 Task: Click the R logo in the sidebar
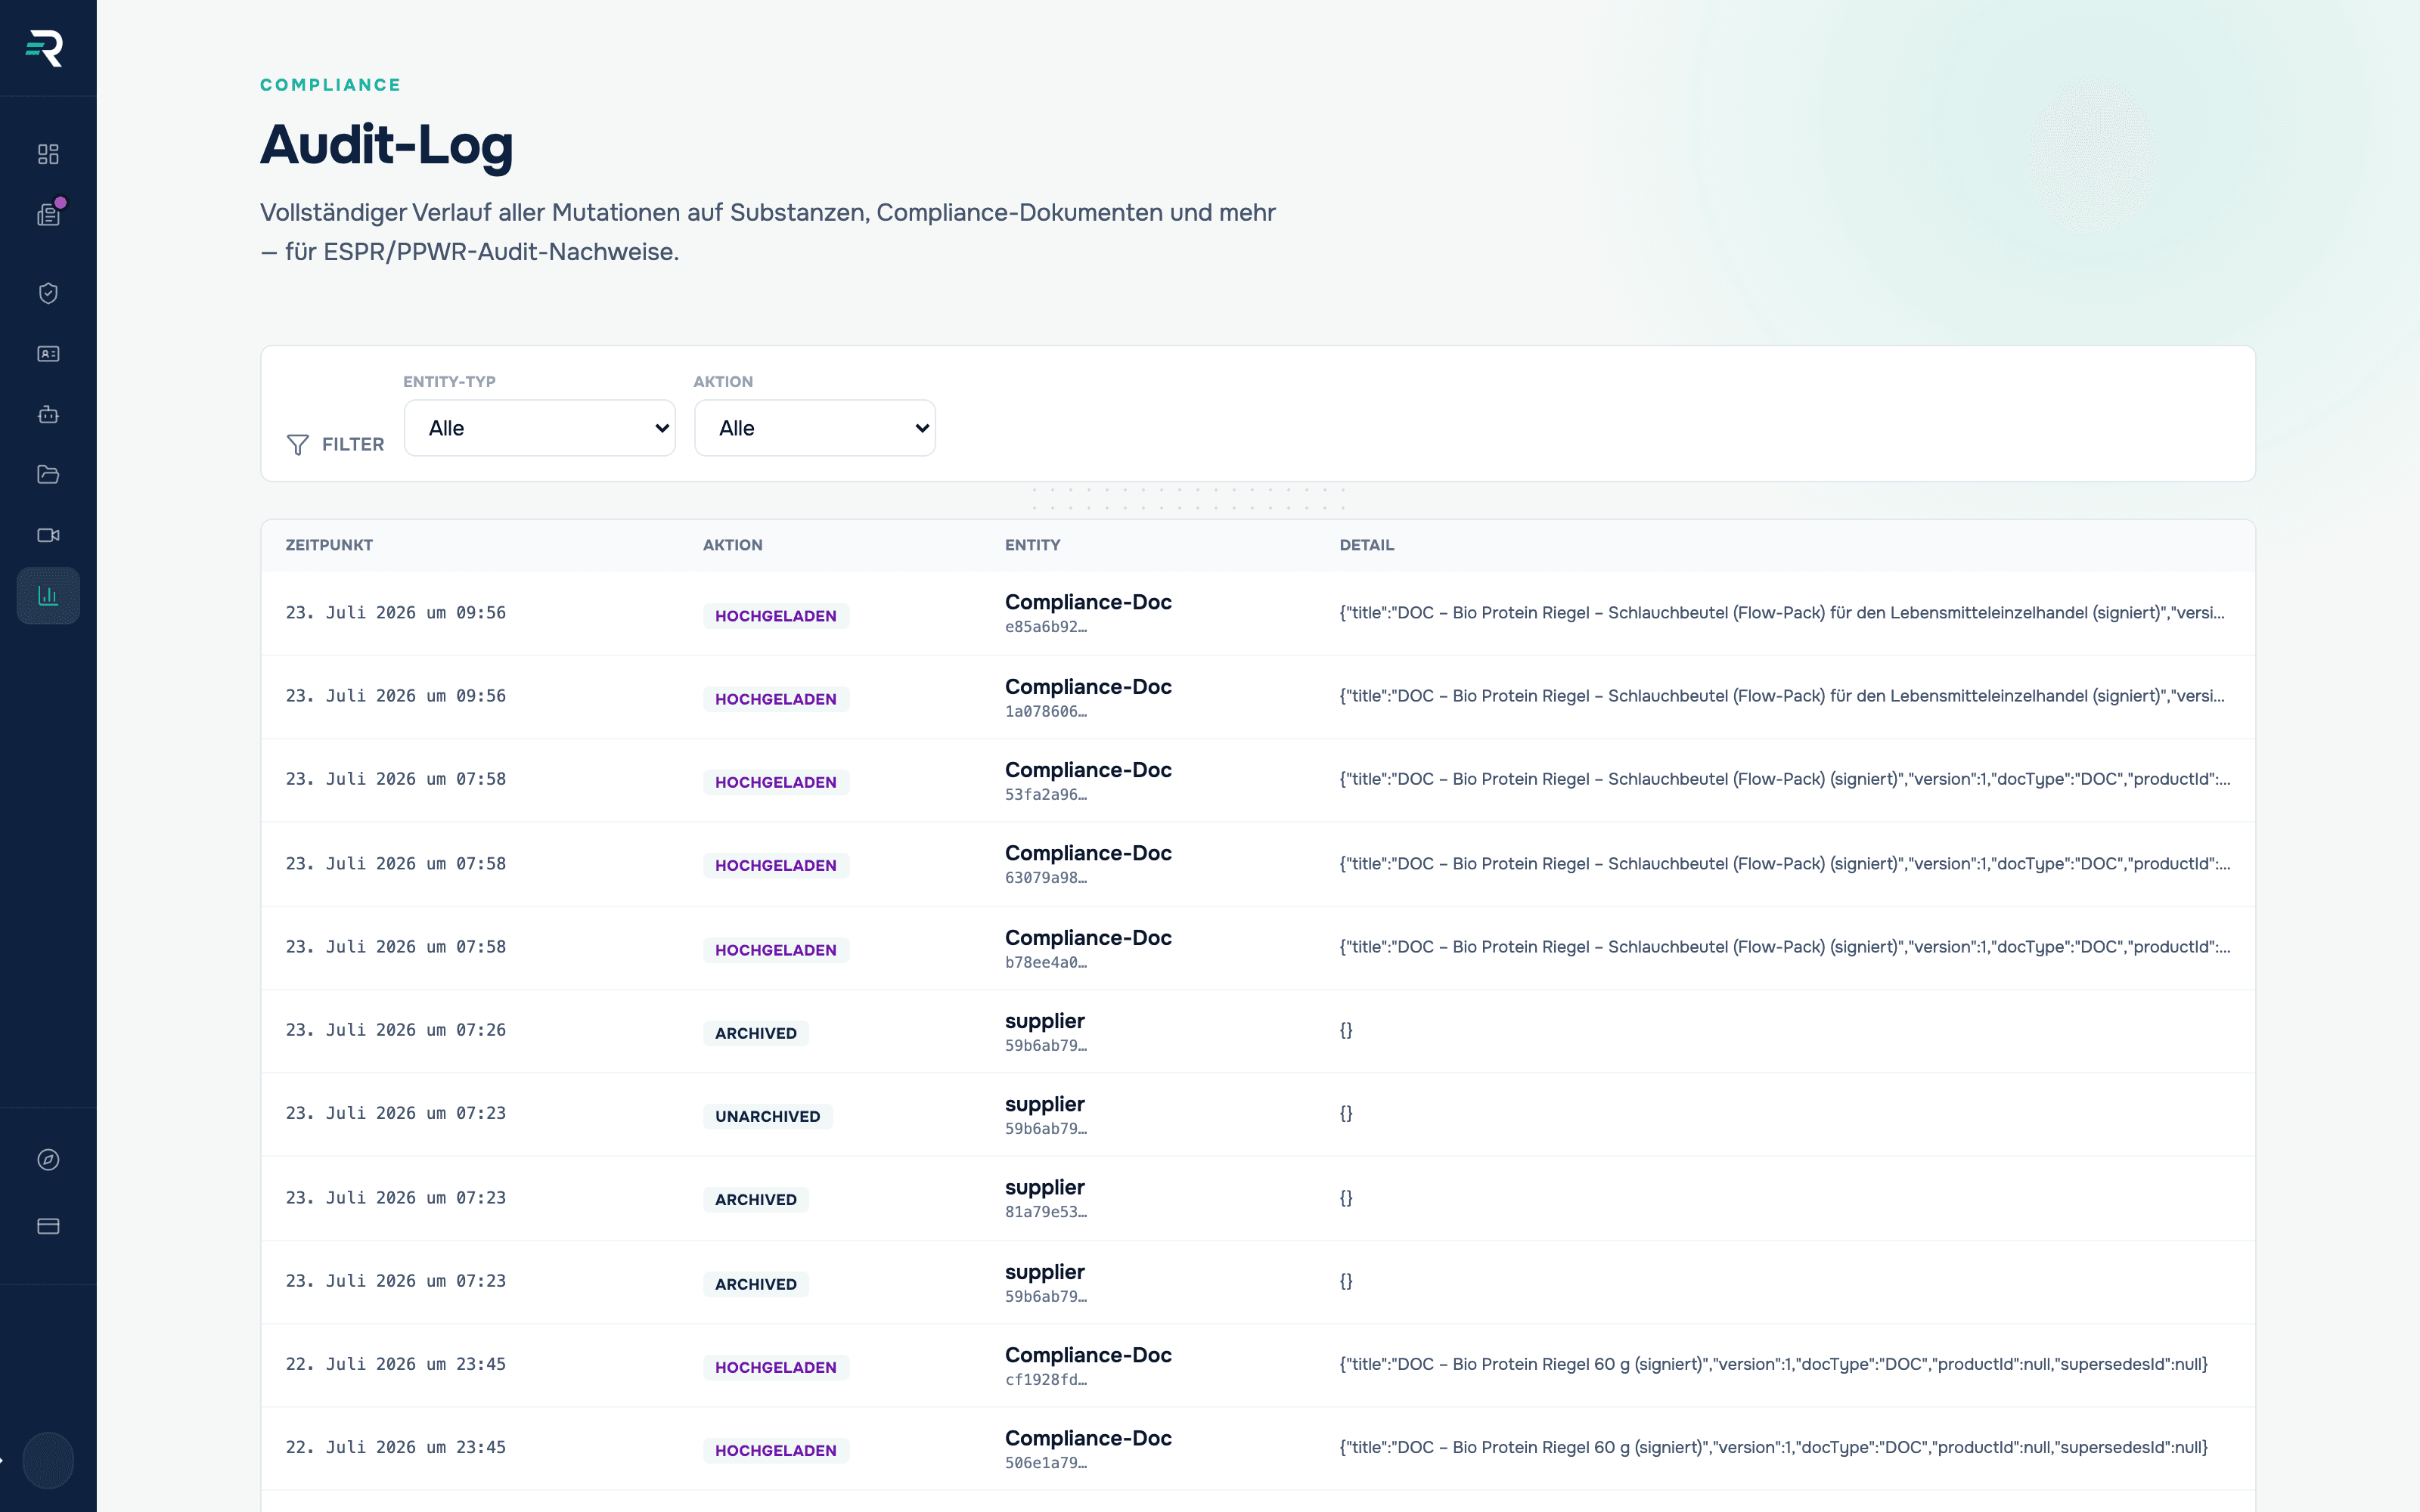45,48
